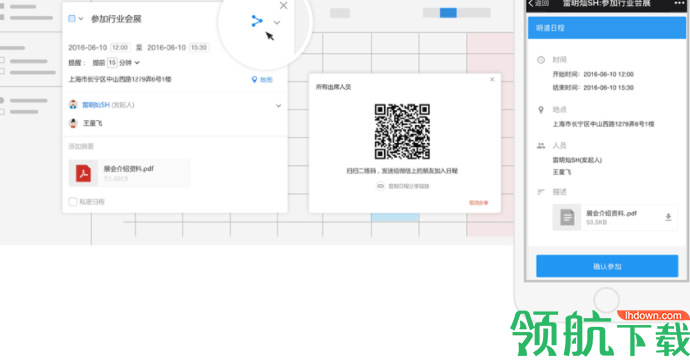The width and height of the screenshot is (690, 363).
Task: Tap 王童飞 in phone attendee list
Action: point(562,172)
